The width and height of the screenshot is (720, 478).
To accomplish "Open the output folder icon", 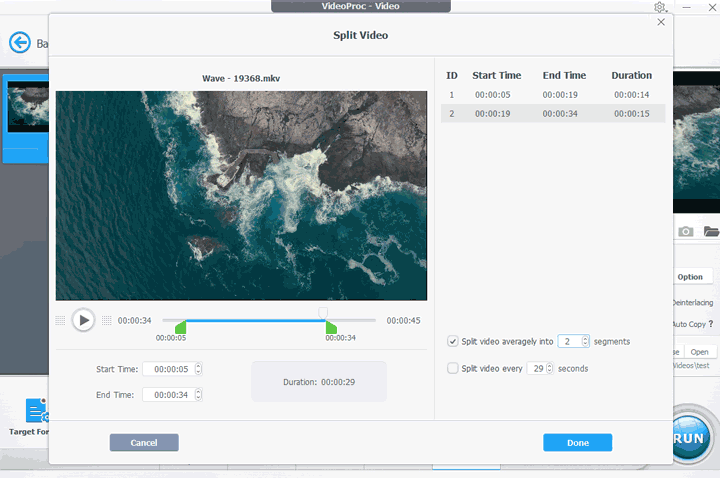I will click(711, 231).
